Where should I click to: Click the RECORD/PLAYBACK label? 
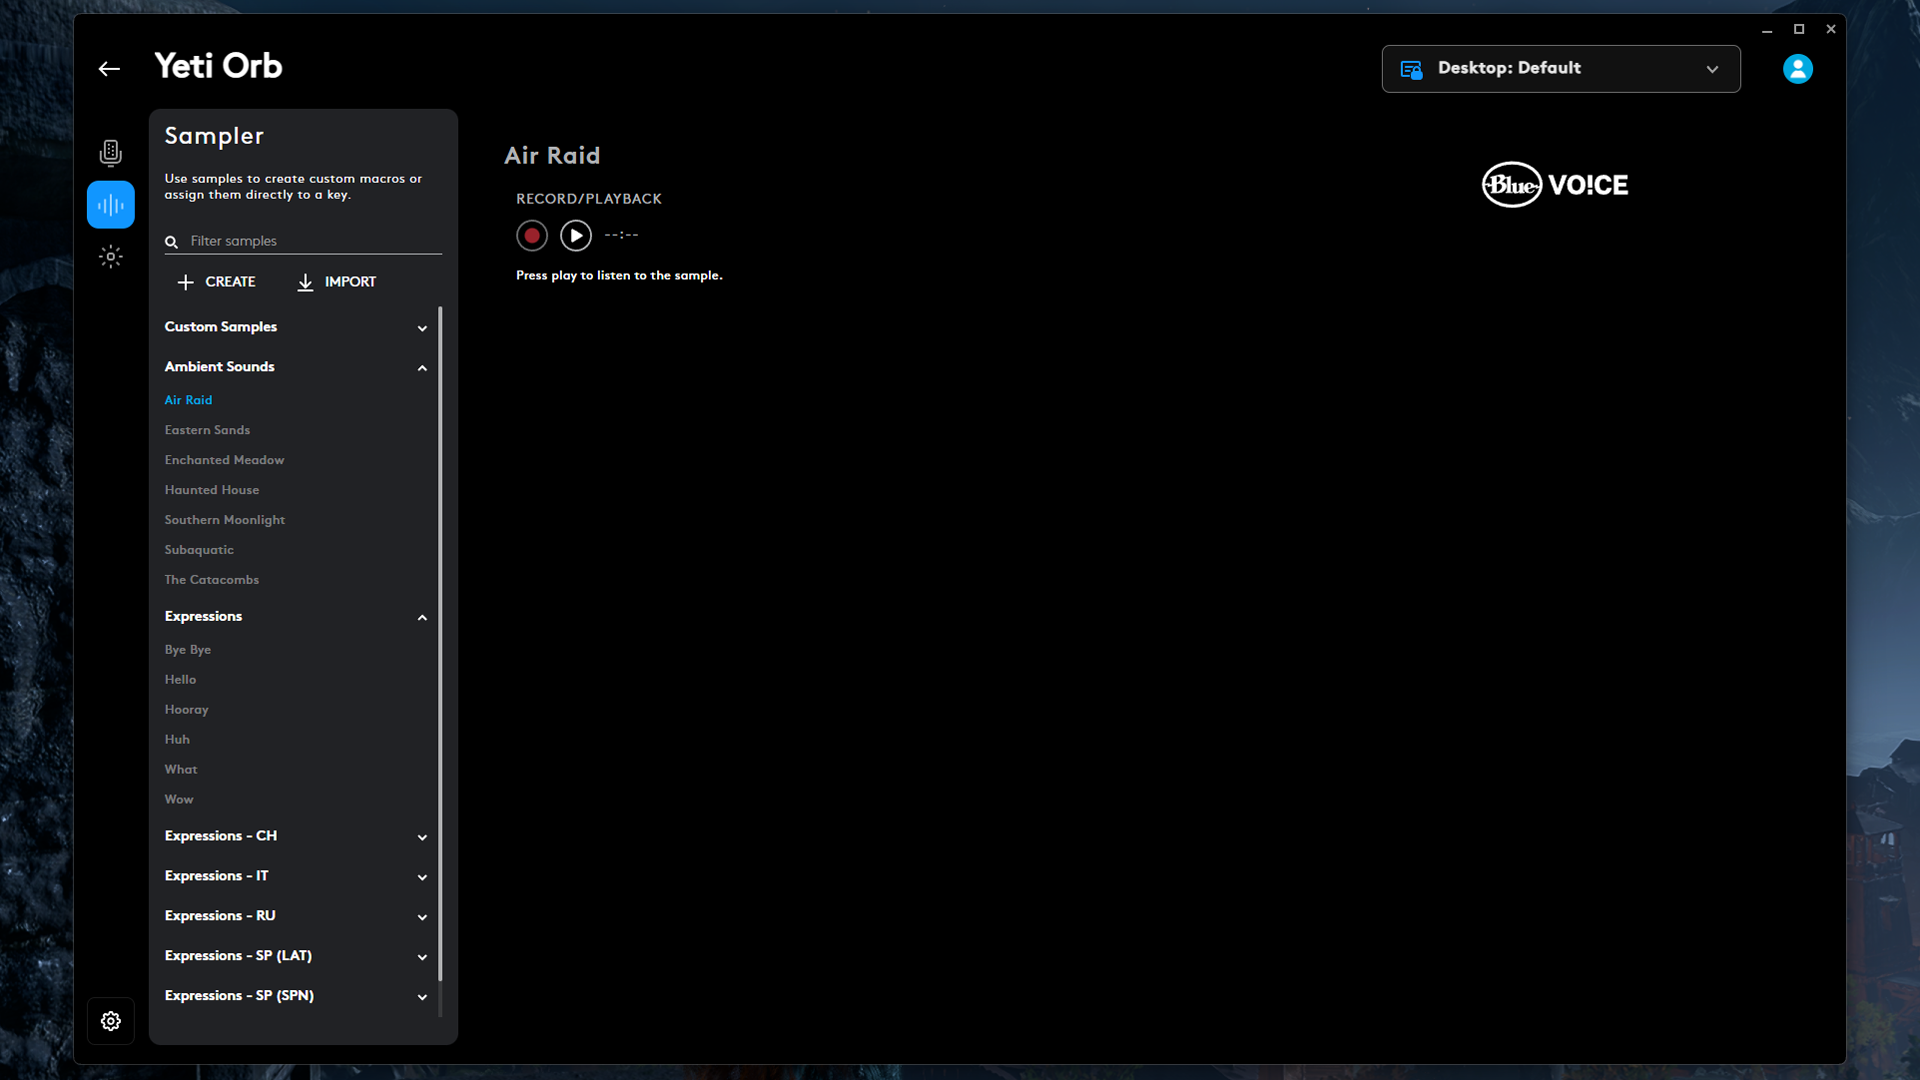click(589, 199)
